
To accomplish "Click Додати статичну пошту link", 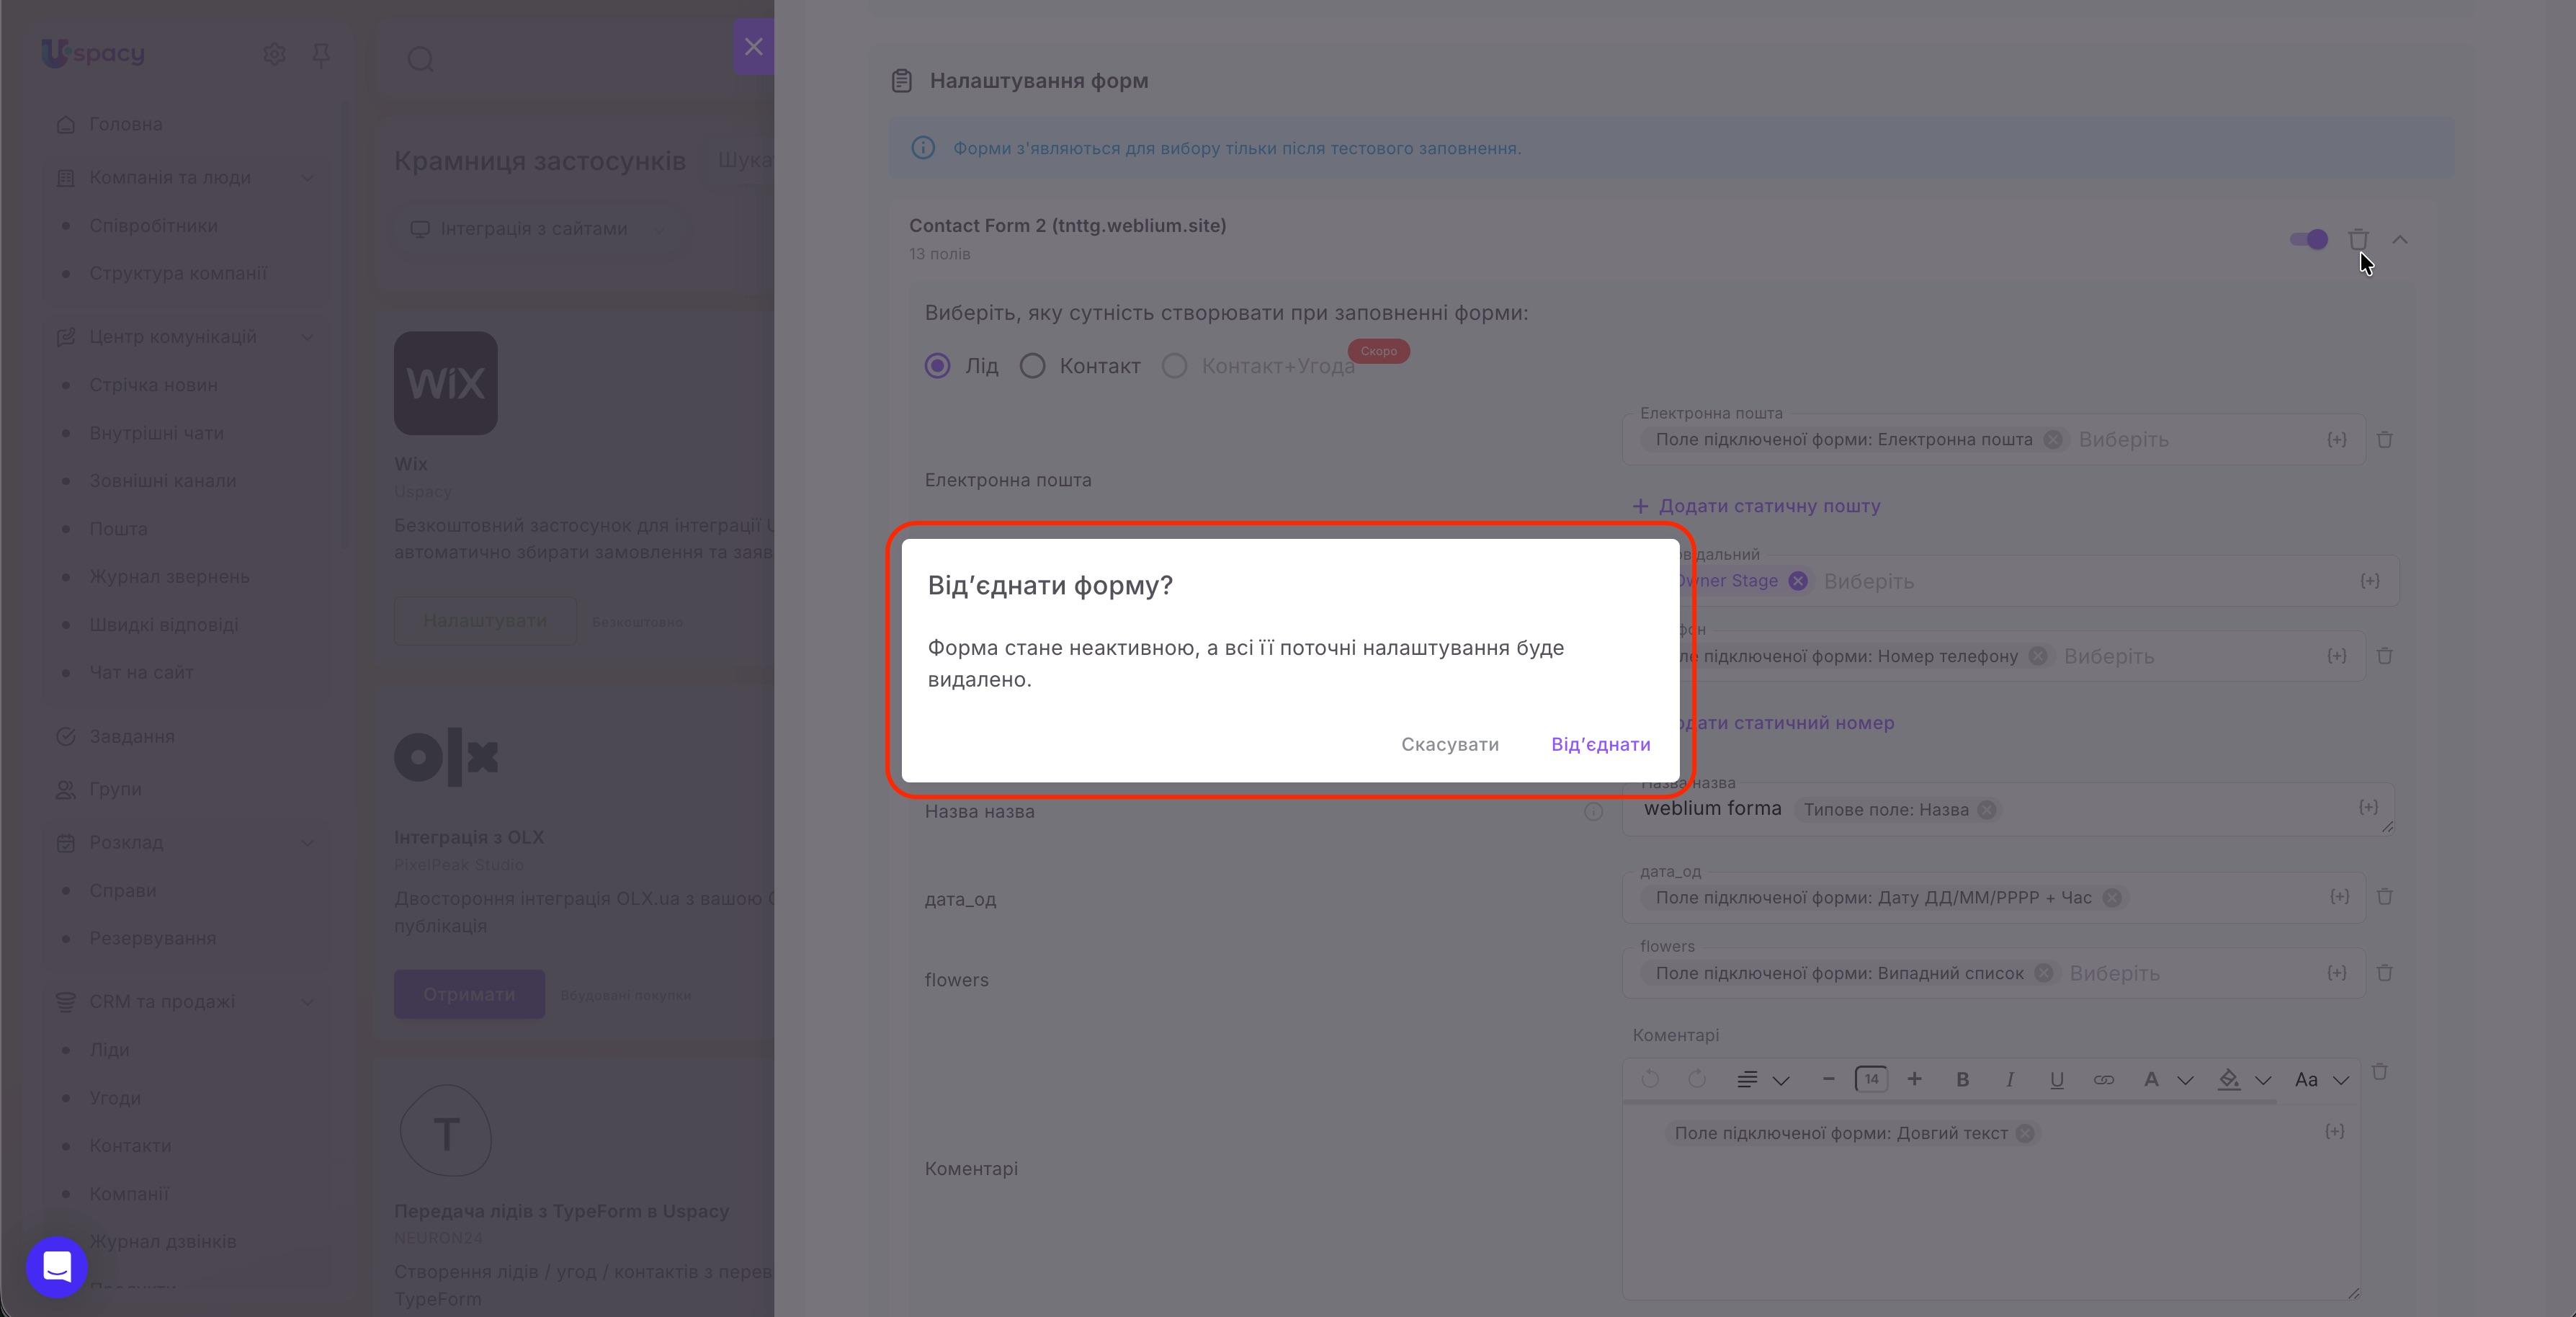I will [1757, 506].
